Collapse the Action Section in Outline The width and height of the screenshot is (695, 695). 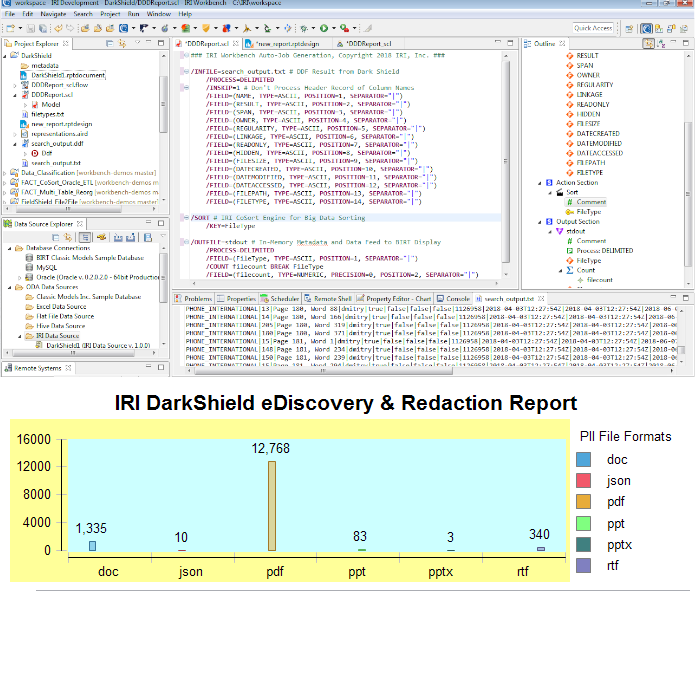coord(540,183)
